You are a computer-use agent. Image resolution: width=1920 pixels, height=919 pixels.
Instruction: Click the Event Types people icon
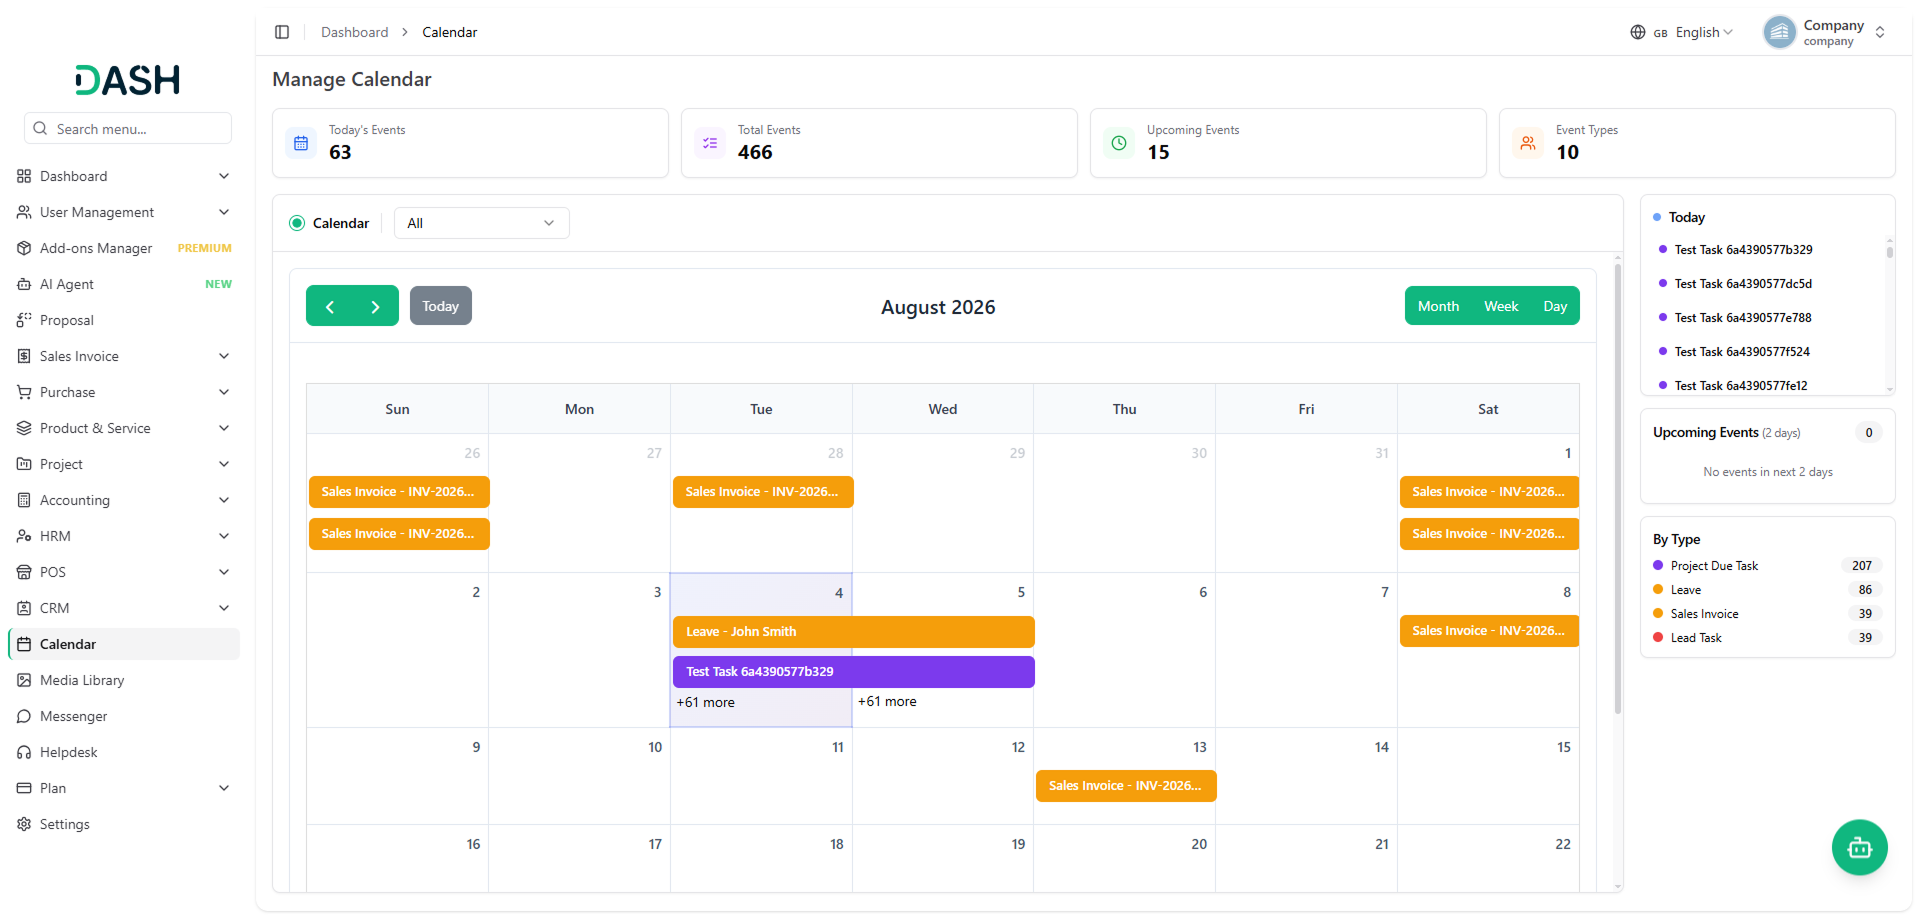pyautogui.click(x=1528, y=143)
